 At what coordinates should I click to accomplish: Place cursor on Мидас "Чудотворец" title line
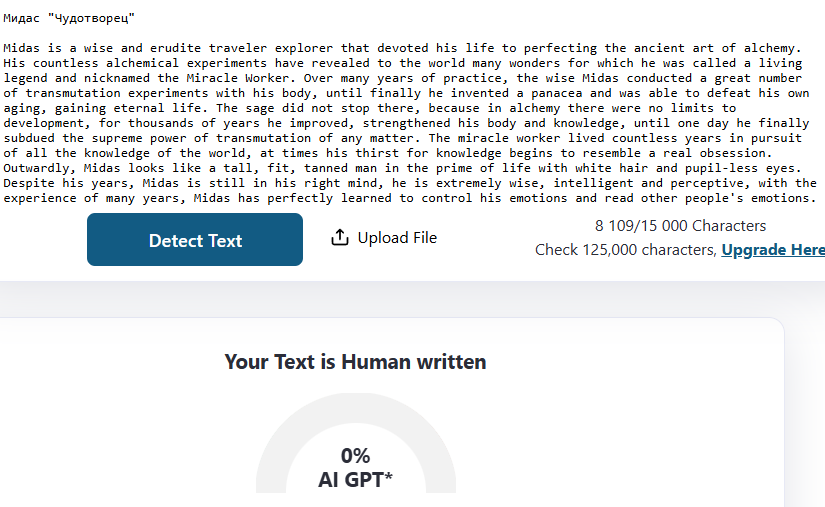[69, 18]
